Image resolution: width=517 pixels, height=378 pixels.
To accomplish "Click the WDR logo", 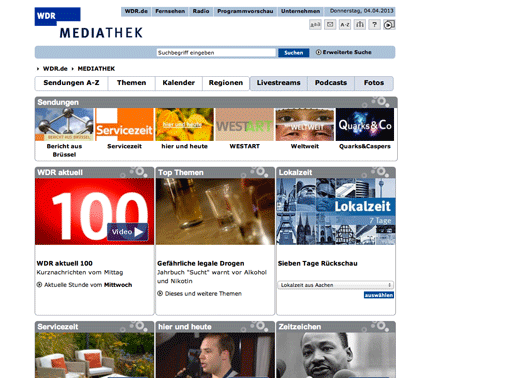I will (x=57, y=16).
